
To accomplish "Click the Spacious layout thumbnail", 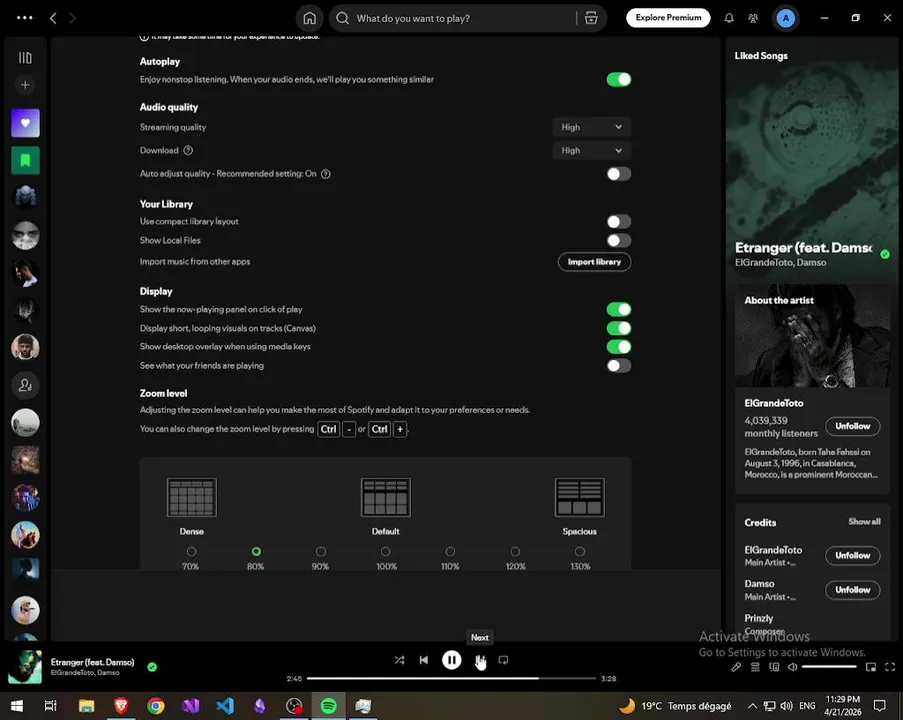I will coord(580,498).
